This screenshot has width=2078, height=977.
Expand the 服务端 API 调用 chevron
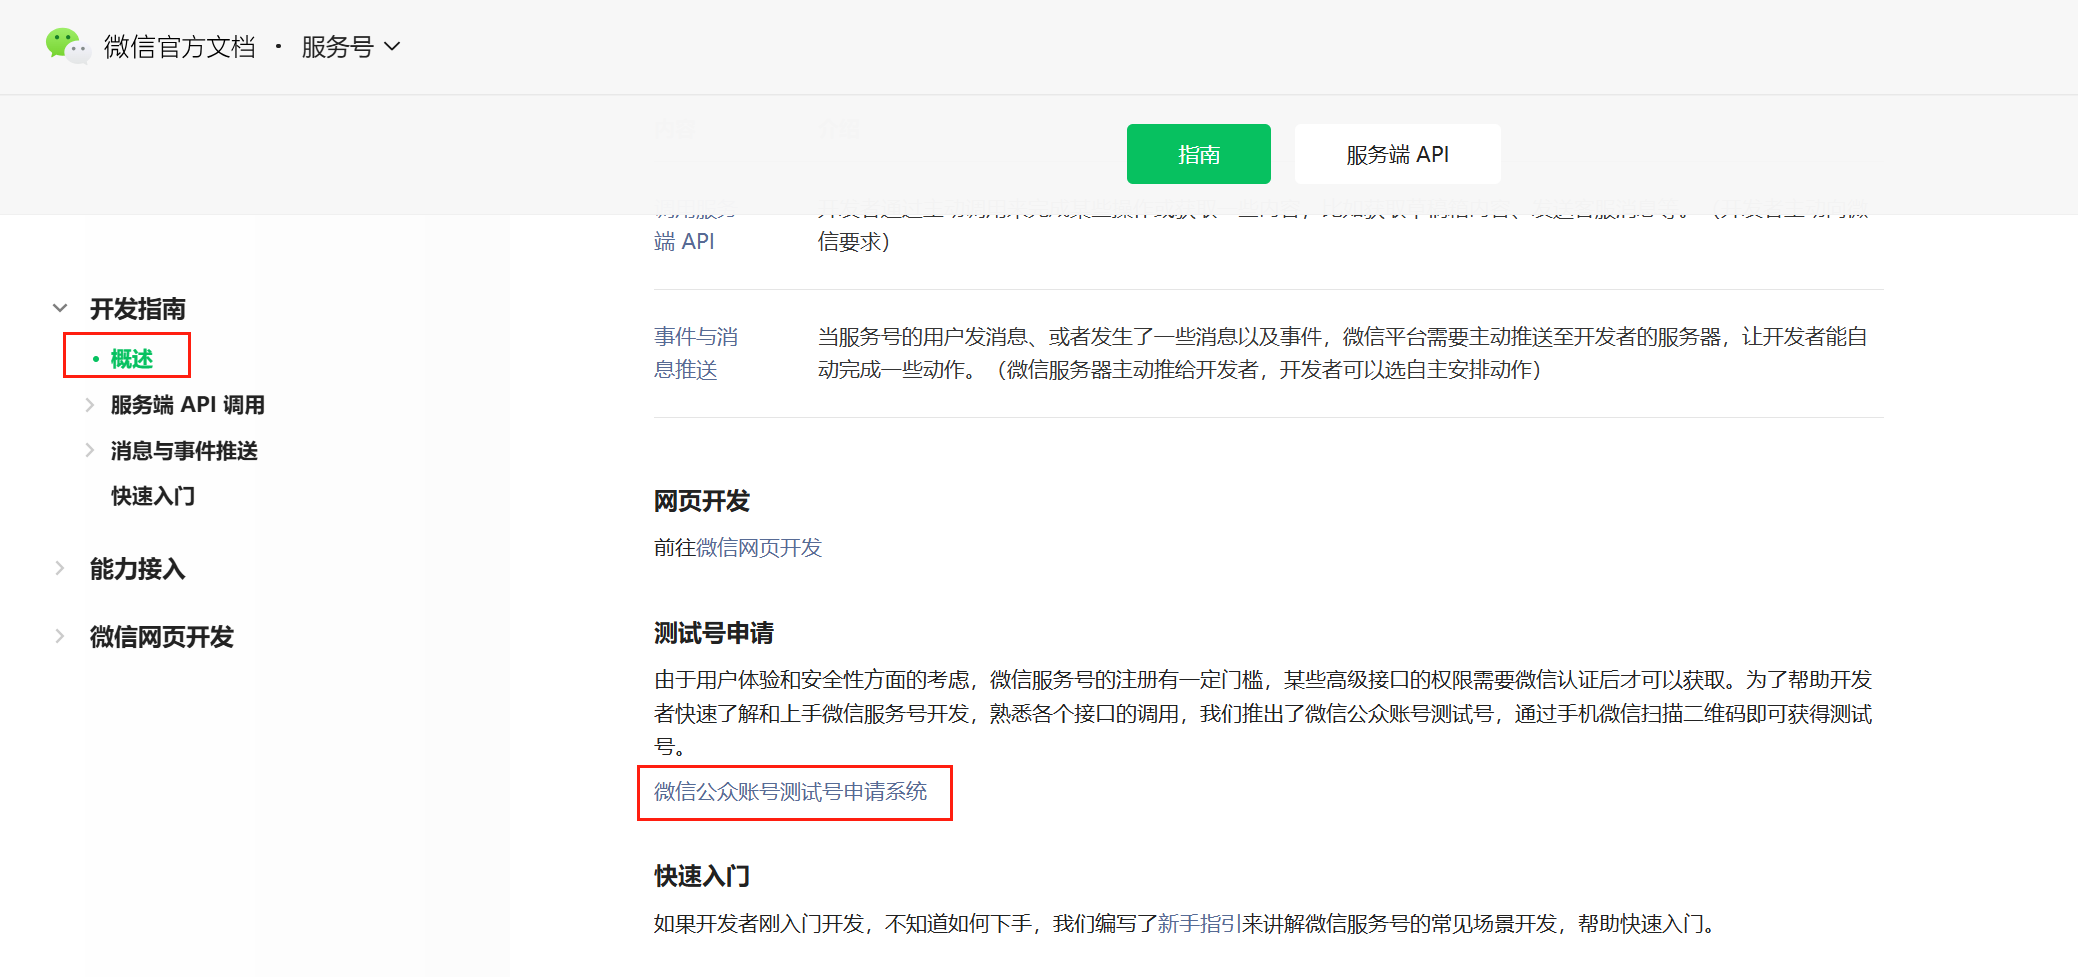[90, 405]
